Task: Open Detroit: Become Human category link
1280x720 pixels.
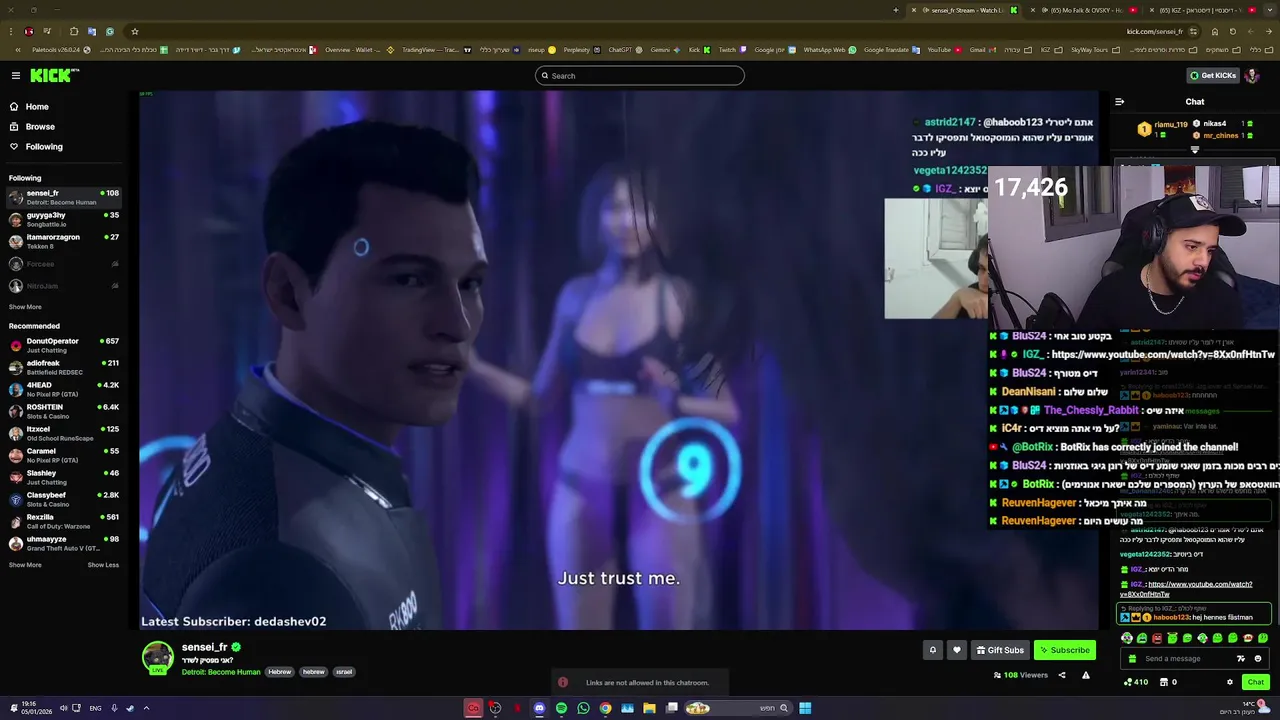Action: click(x=221, y=672)
